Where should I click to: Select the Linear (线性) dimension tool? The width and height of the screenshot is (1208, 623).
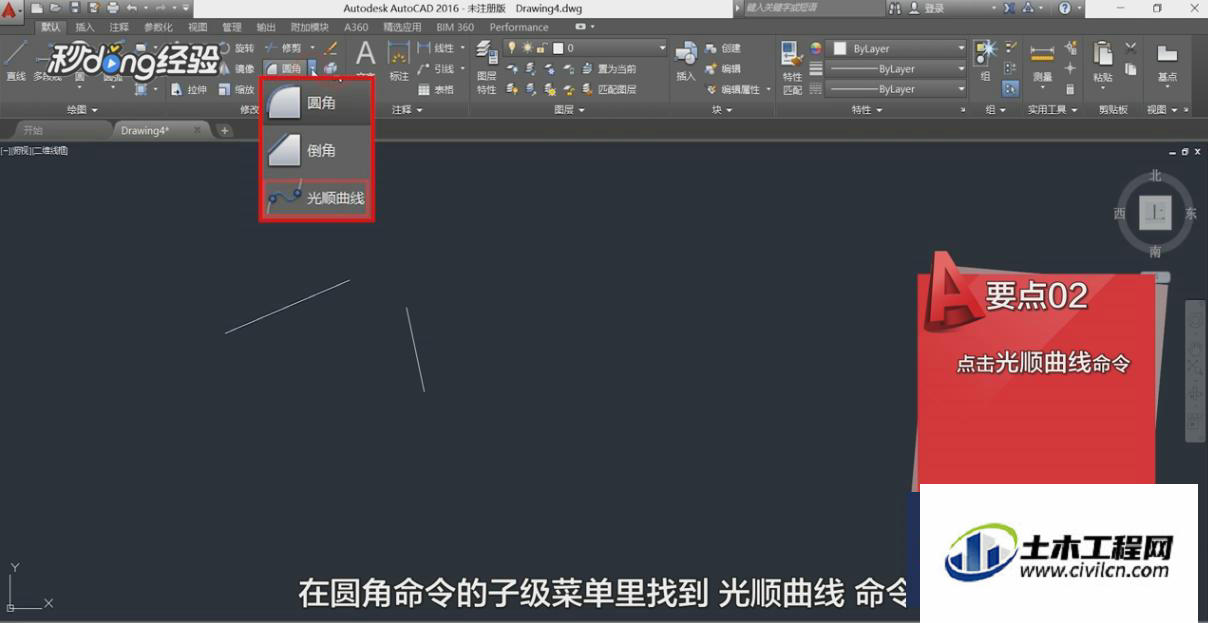436,48
